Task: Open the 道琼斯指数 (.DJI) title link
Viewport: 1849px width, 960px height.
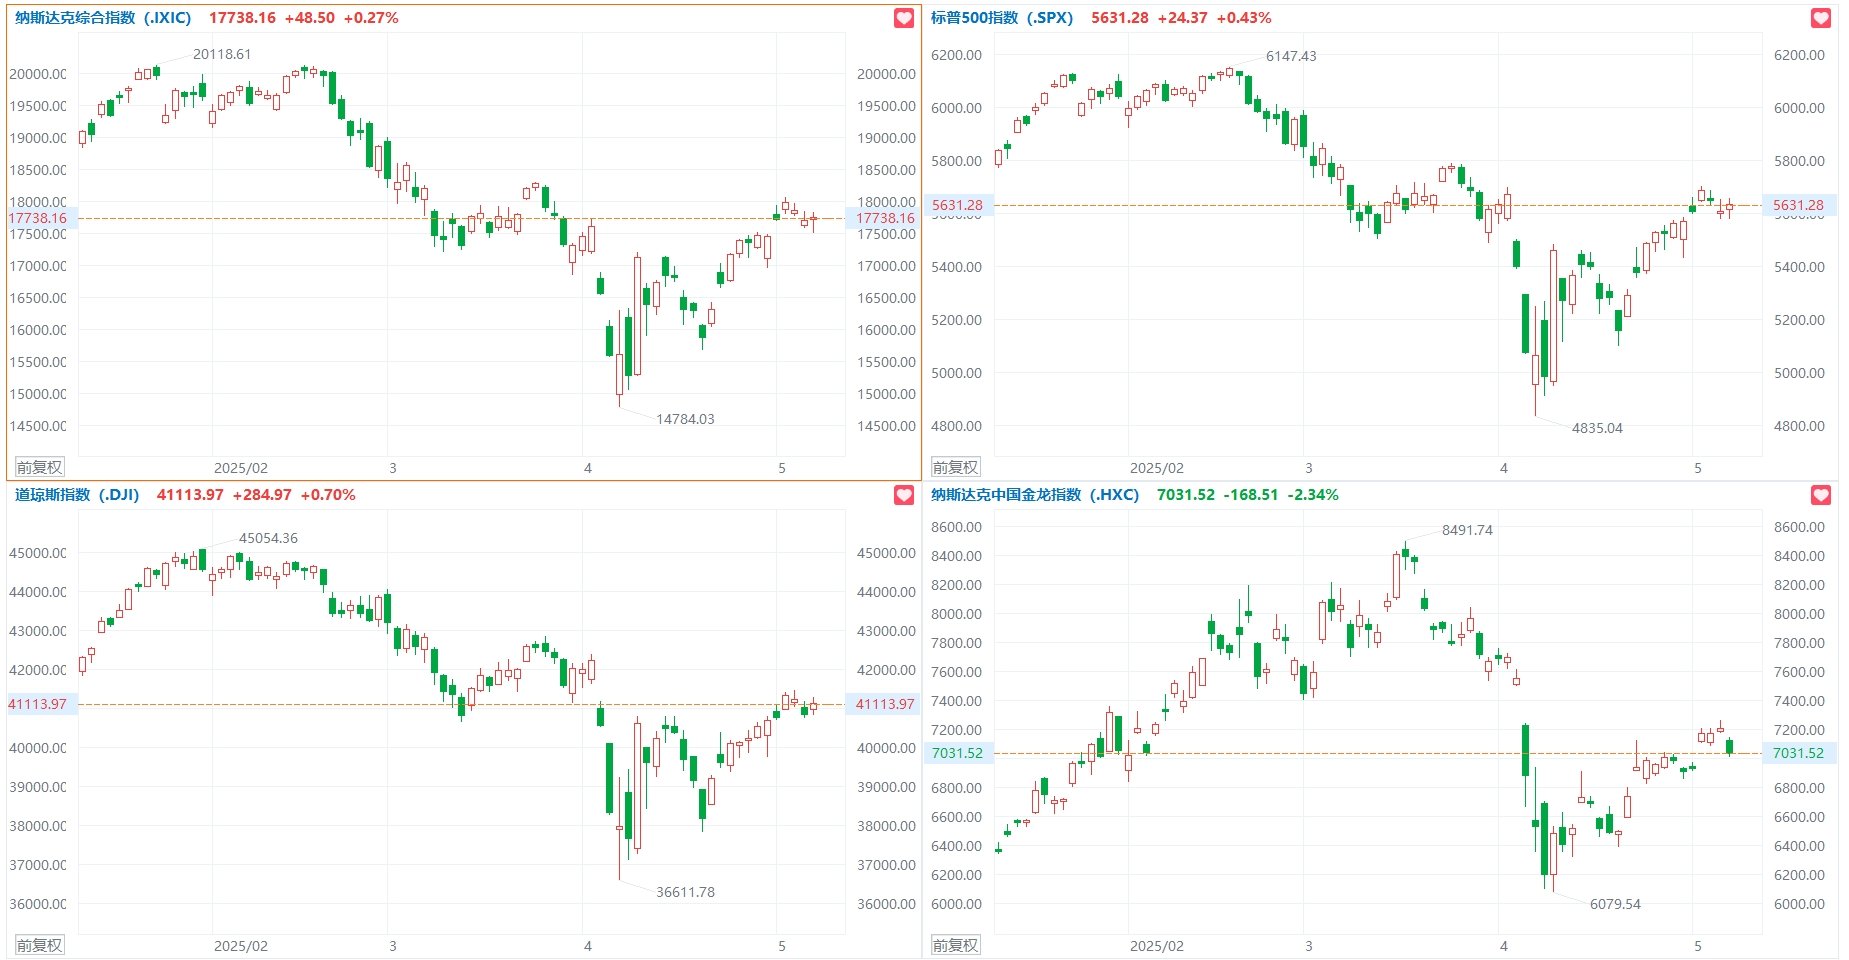Action: pyautogui.click(x=77, y=495)
